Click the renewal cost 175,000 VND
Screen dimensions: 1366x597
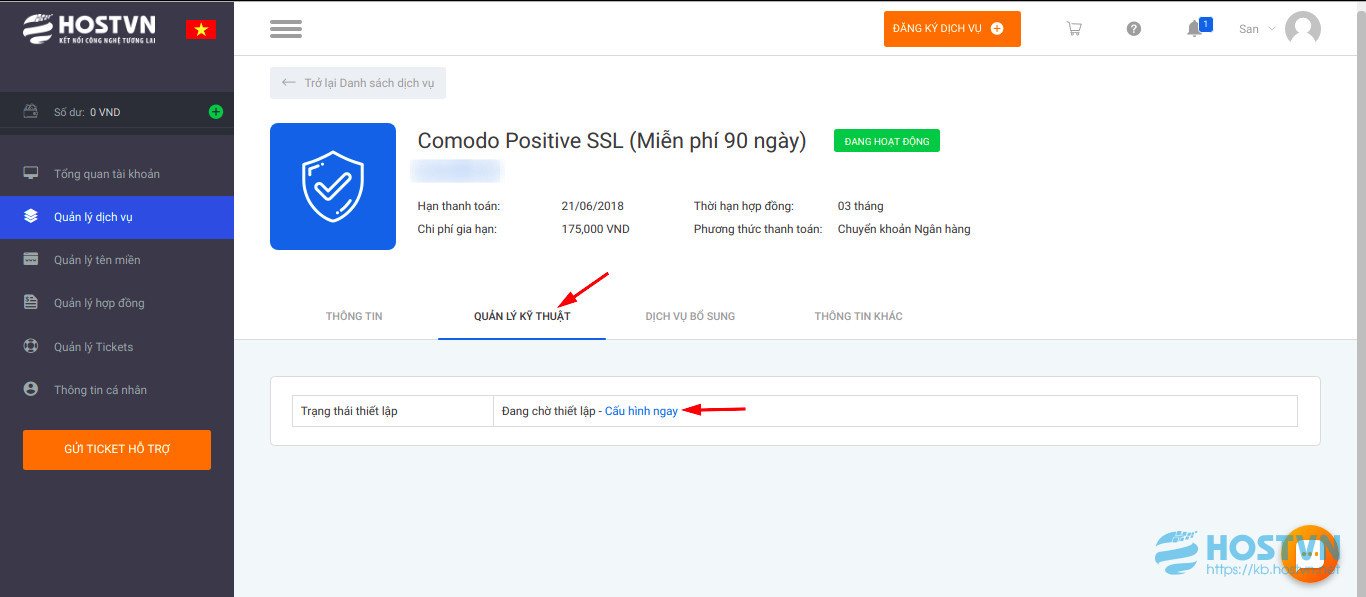pos(596,229)
